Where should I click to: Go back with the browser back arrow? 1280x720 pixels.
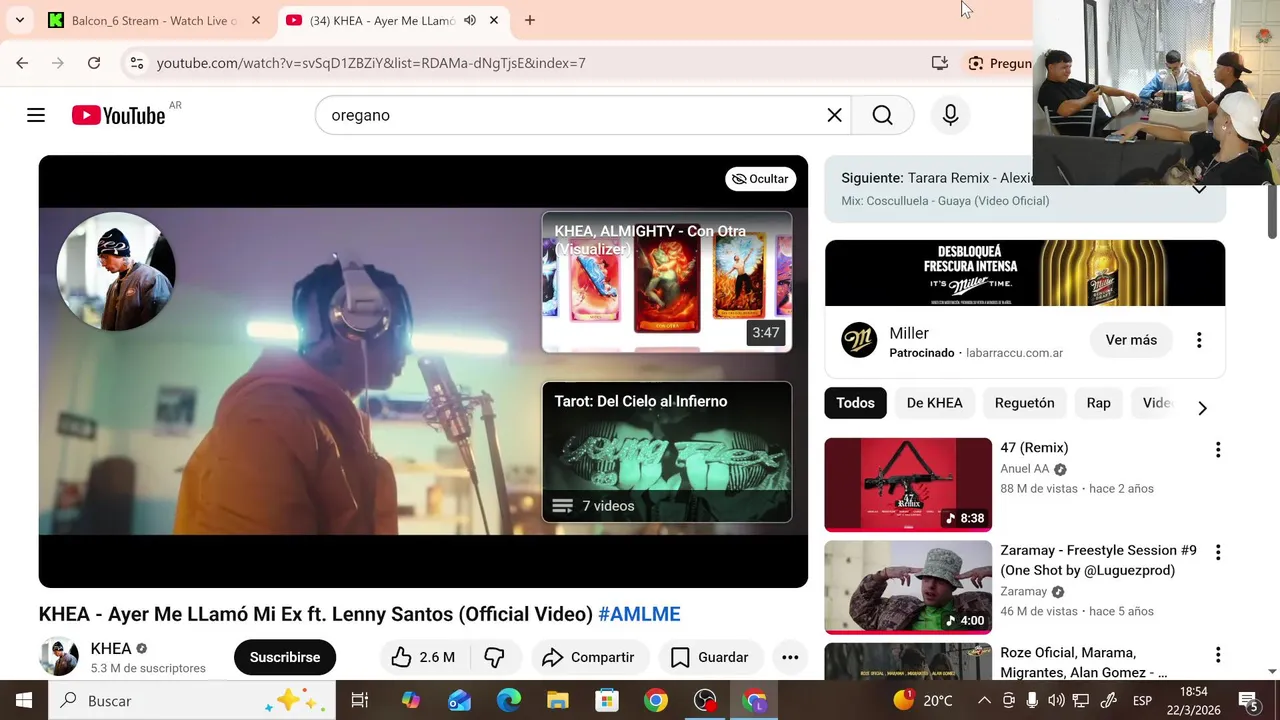(x=22, y=63)
